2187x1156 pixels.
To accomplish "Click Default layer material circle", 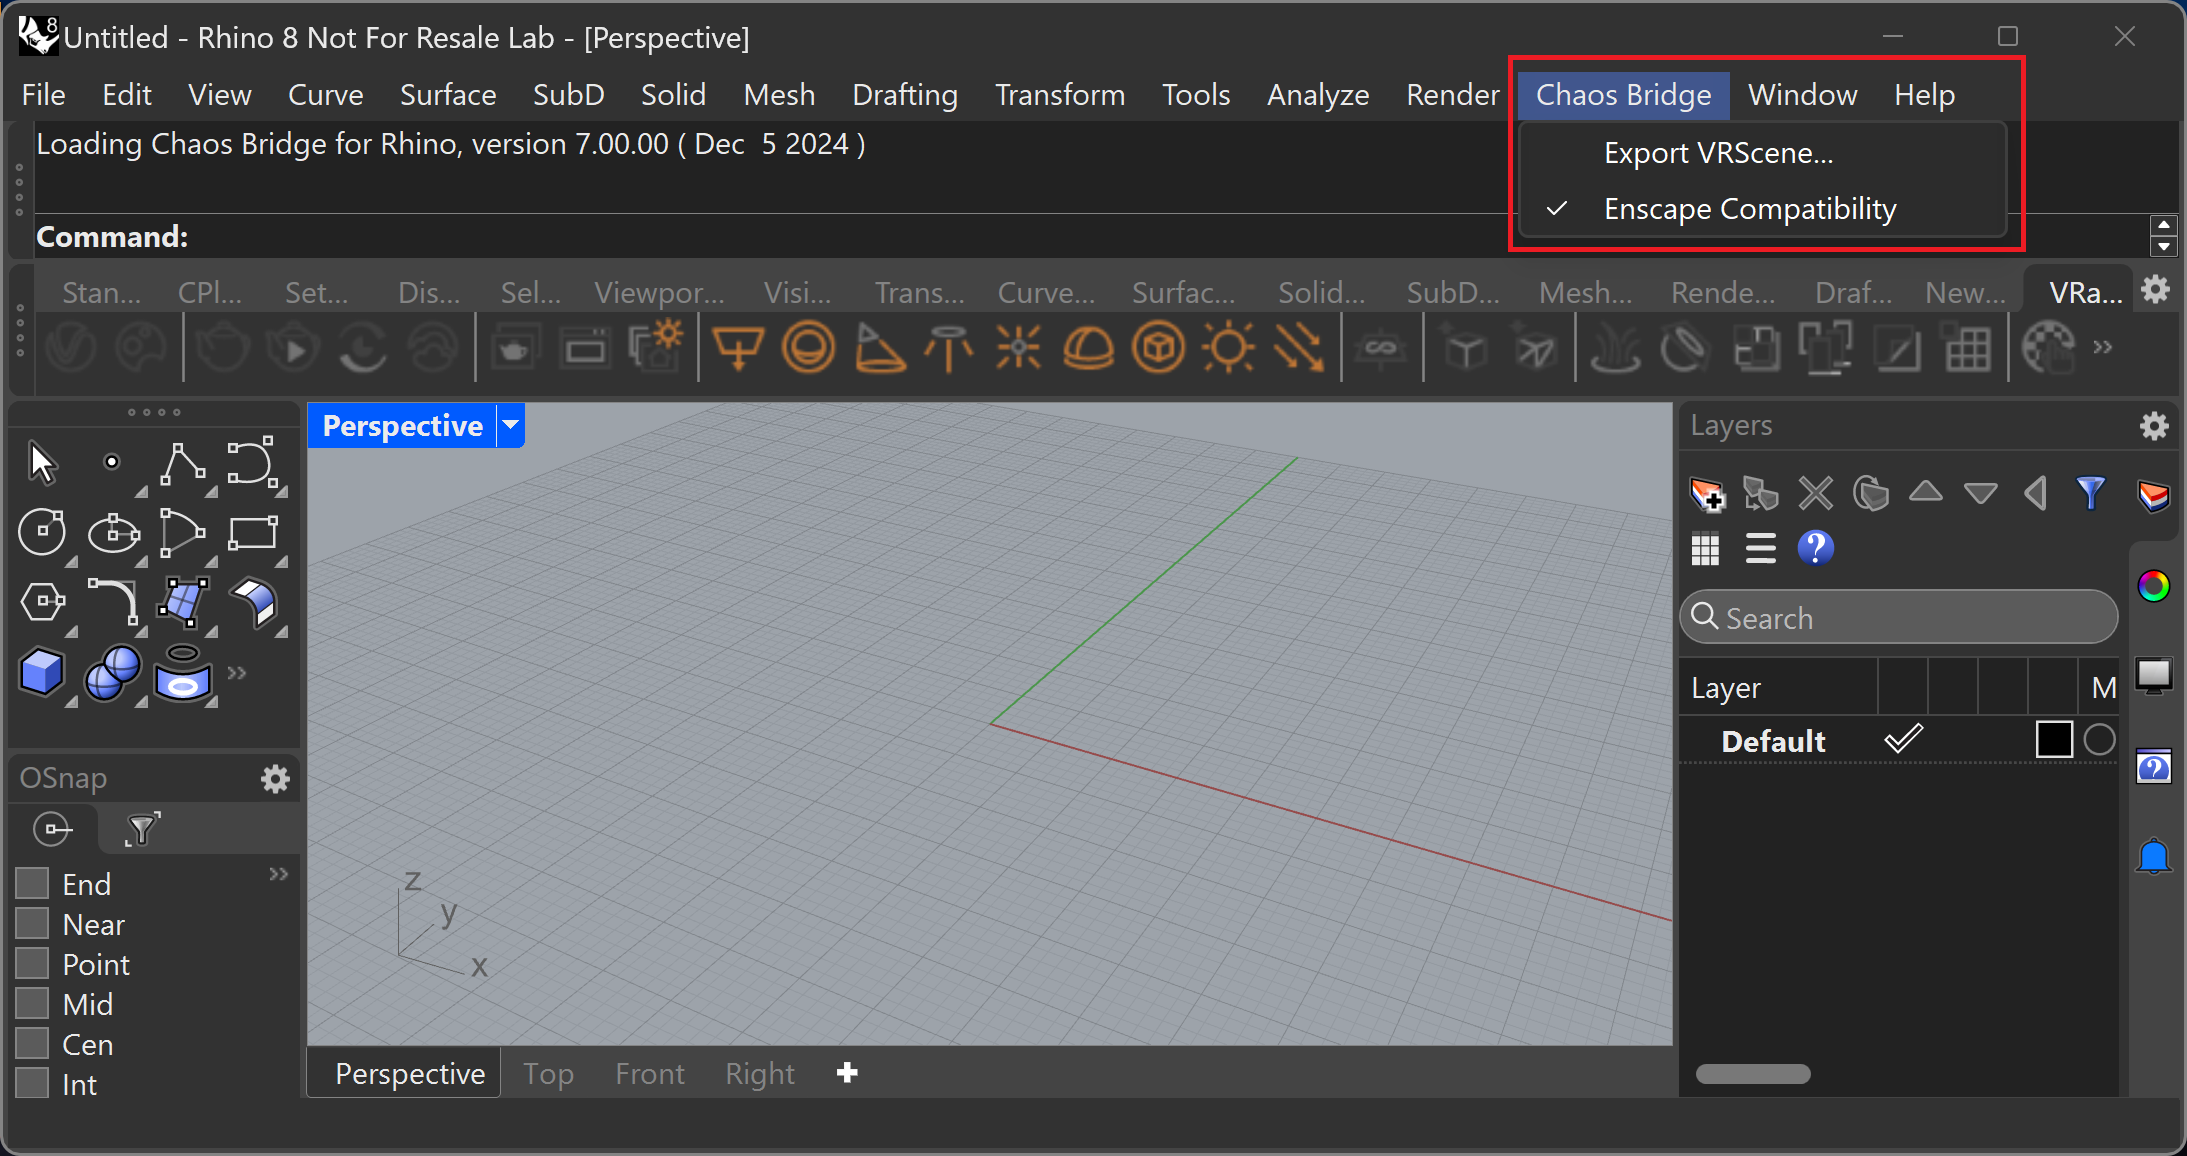I will click(x=2100, y=740).
